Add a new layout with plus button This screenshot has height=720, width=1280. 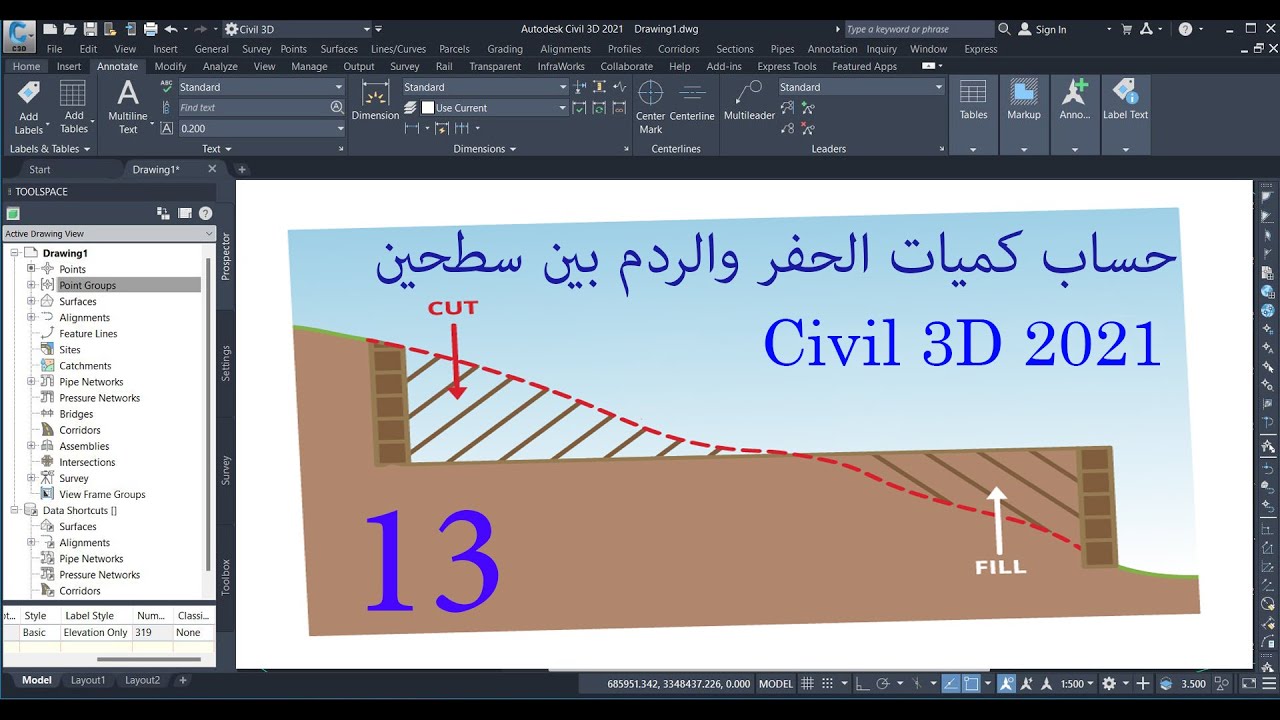(x=182, y=680)
